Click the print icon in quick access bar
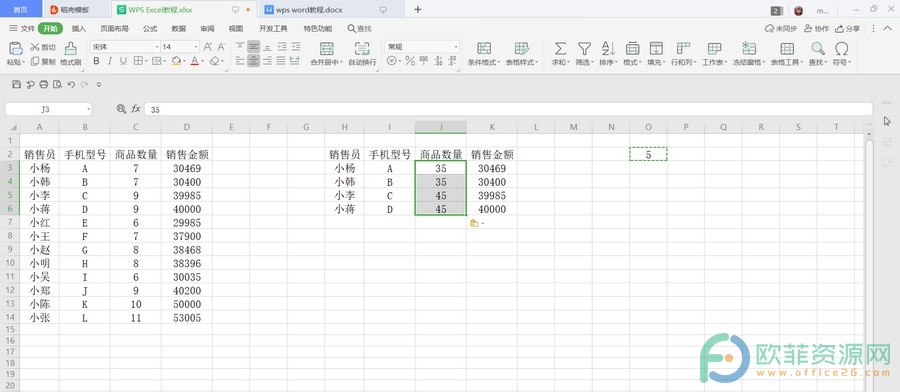Screen dimensions: 900x392 (x=44, y=84)
